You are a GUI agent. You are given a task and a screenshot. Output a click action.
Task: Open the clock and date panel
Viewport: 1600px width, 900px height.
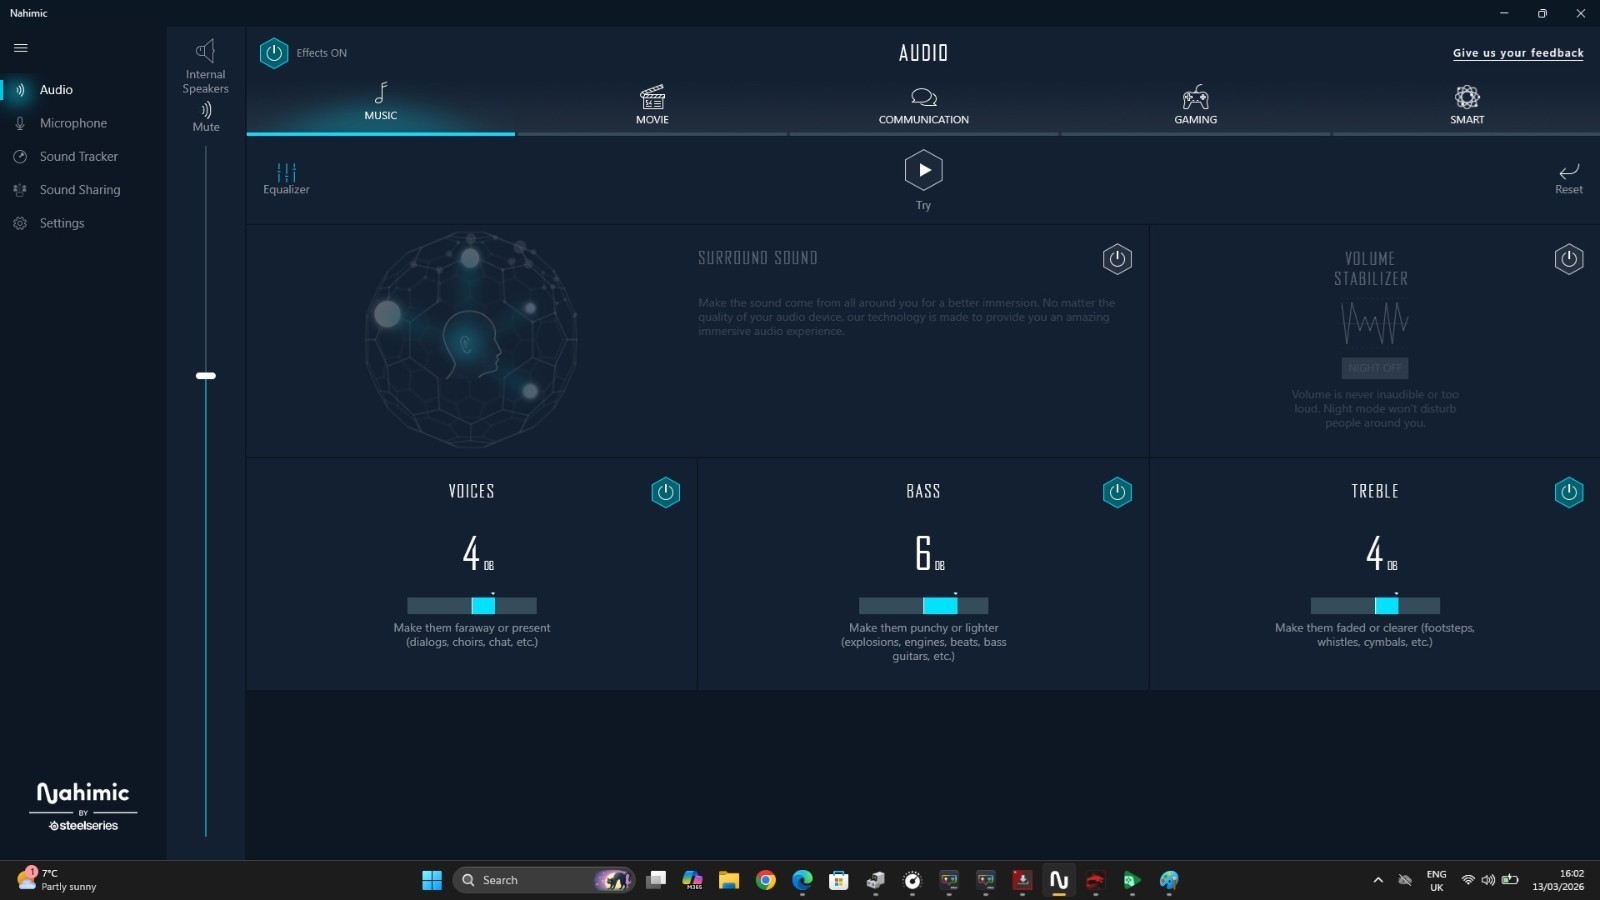pyautogui.click(x=1558, y=880)
